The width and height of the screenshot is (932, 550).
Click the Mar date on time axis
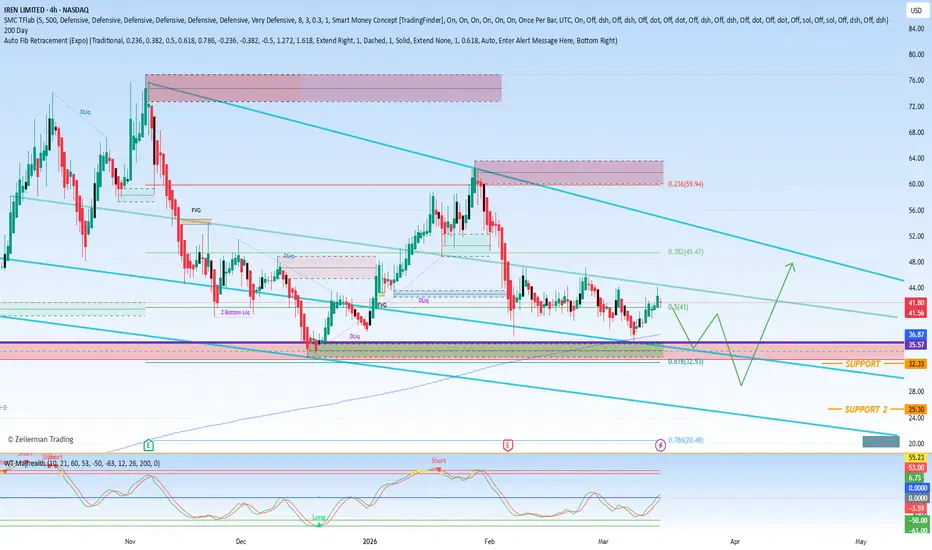(x=603, y=541)
